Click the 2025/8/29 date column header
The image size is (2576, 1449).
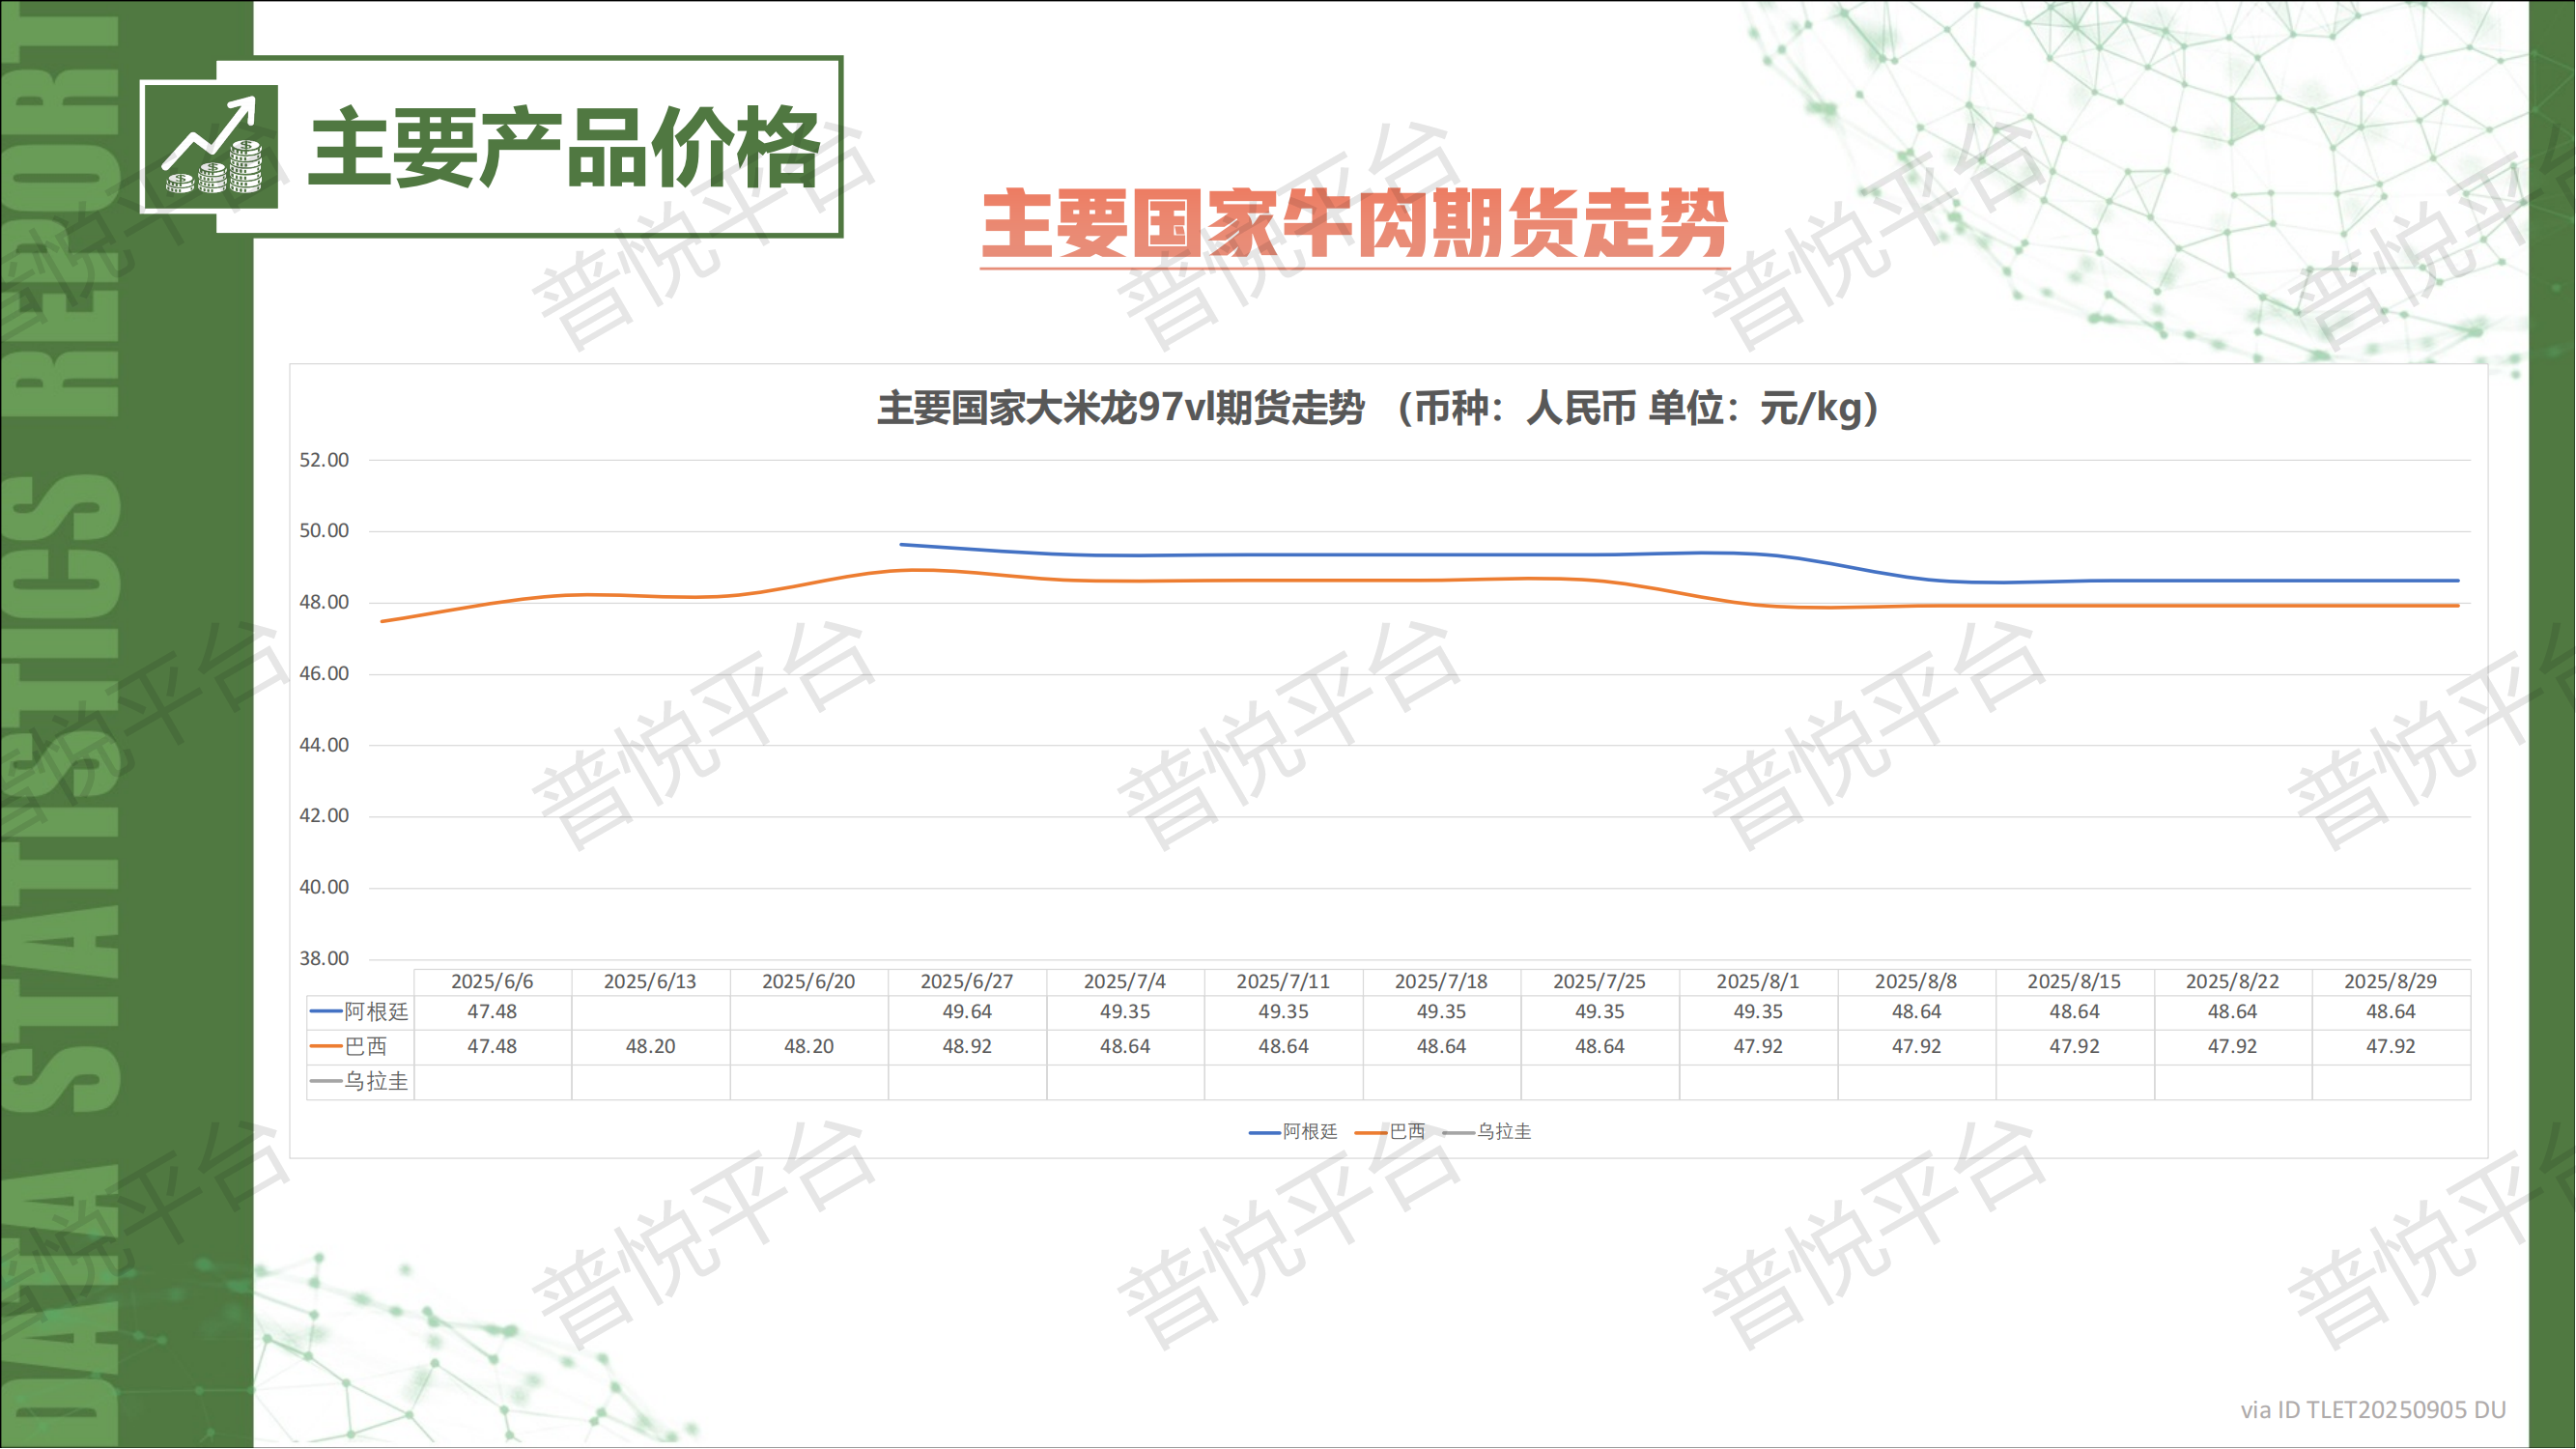click(2391, 982)
